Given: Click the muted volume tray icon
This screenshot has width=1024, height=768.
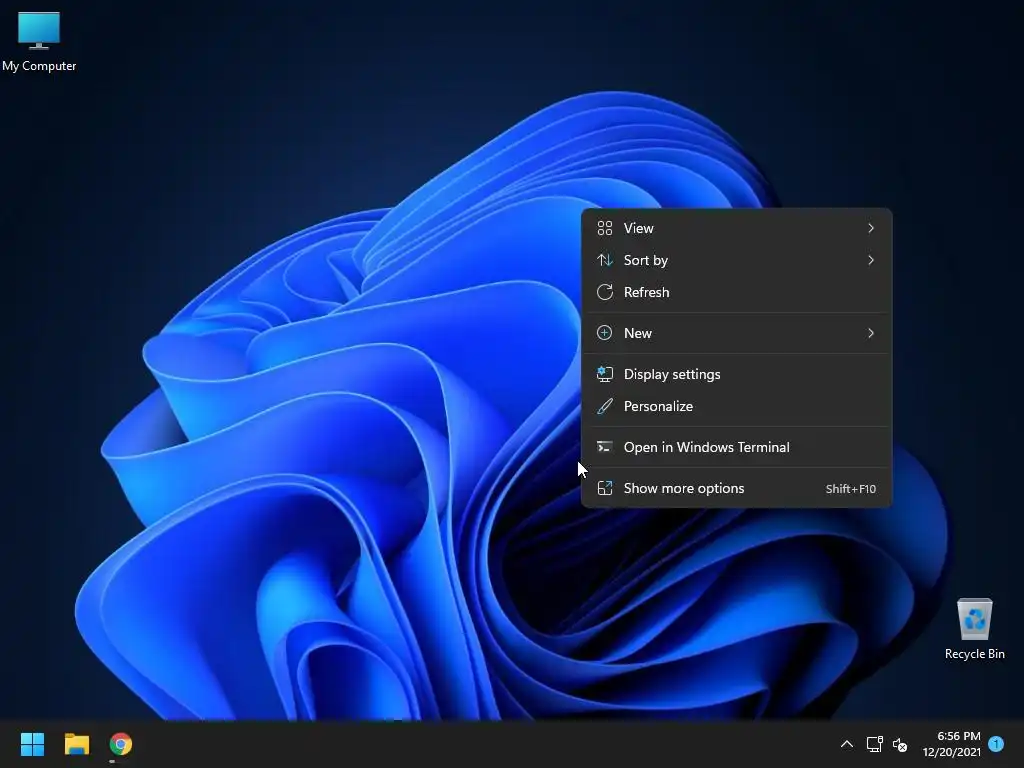Looking at the screenshot, I should [x=900, y=744].
